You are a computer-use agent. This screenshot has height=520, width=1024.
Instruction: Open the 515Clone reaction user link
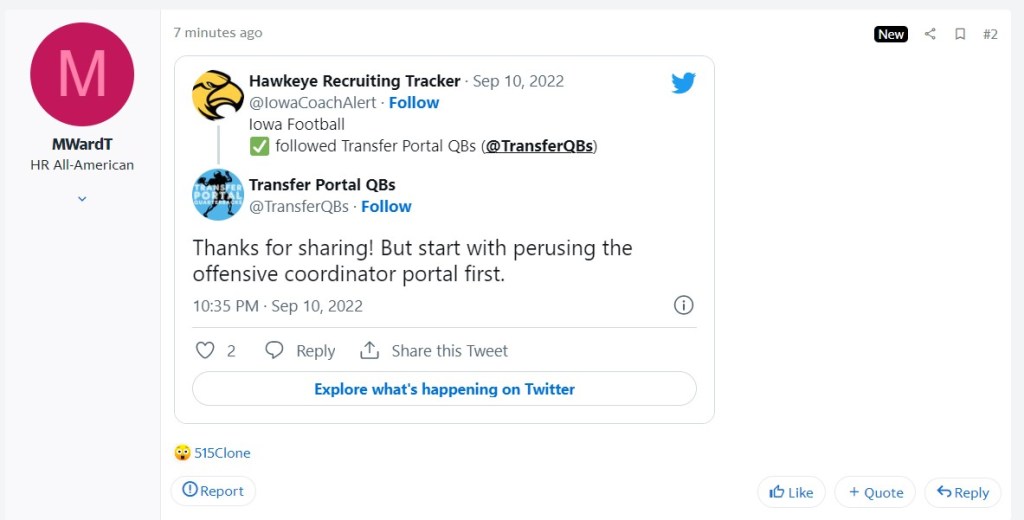pos(222,453)
